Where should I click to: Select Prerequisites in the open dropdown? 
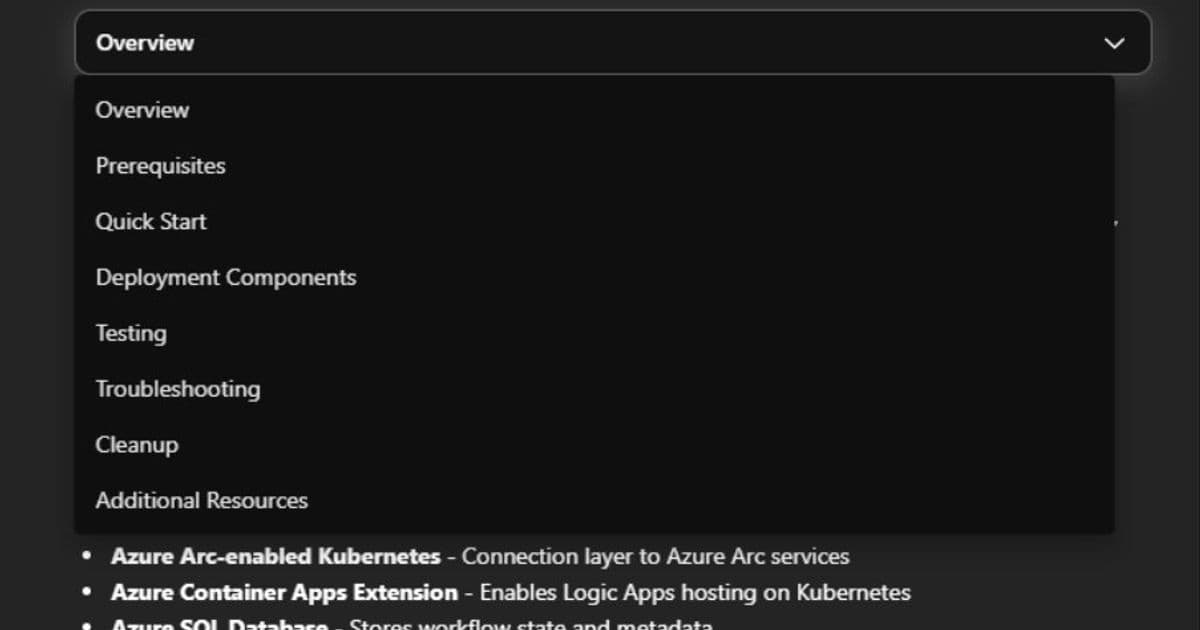pos(160,166)
